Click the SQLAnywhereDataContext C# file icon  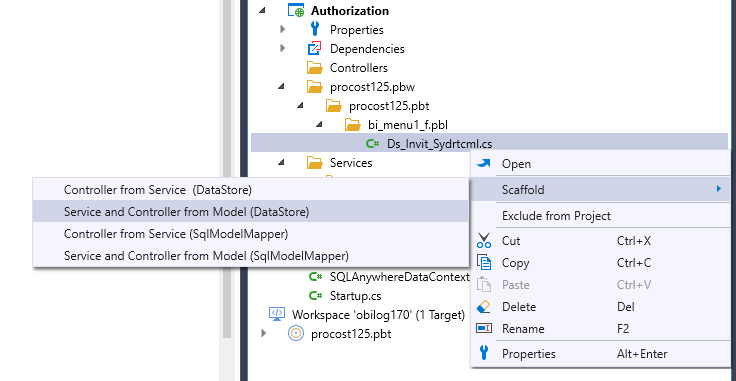coord(315,277)
